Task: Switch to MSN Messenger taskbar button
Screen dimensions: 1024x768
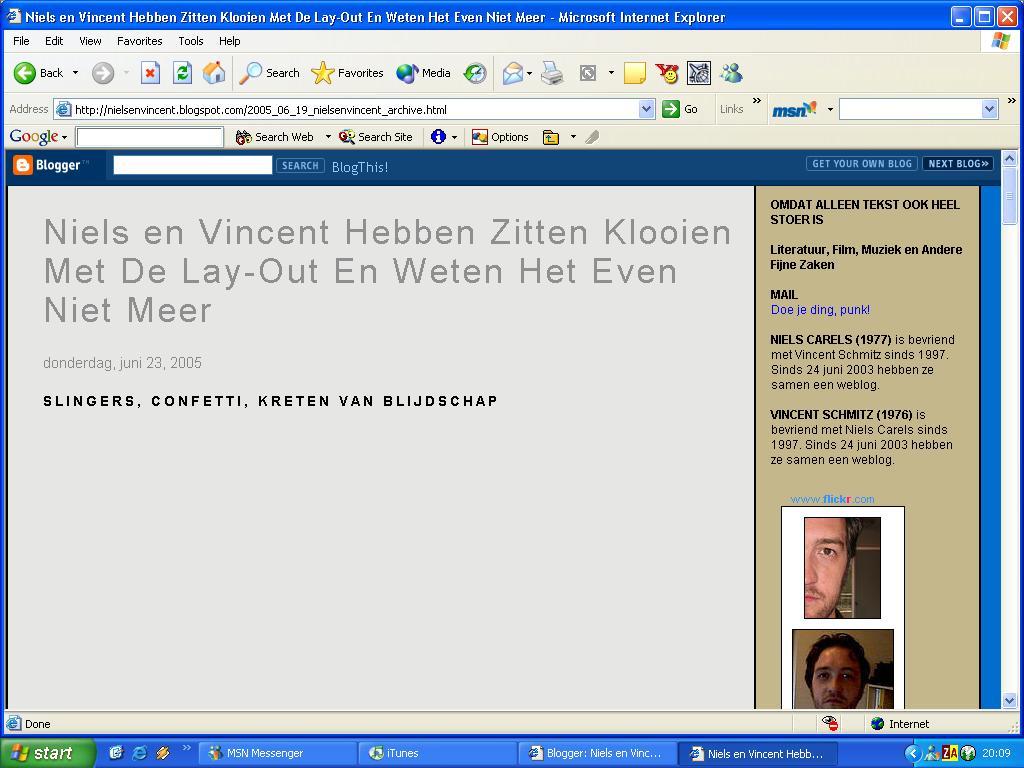Action: (277, 754)
